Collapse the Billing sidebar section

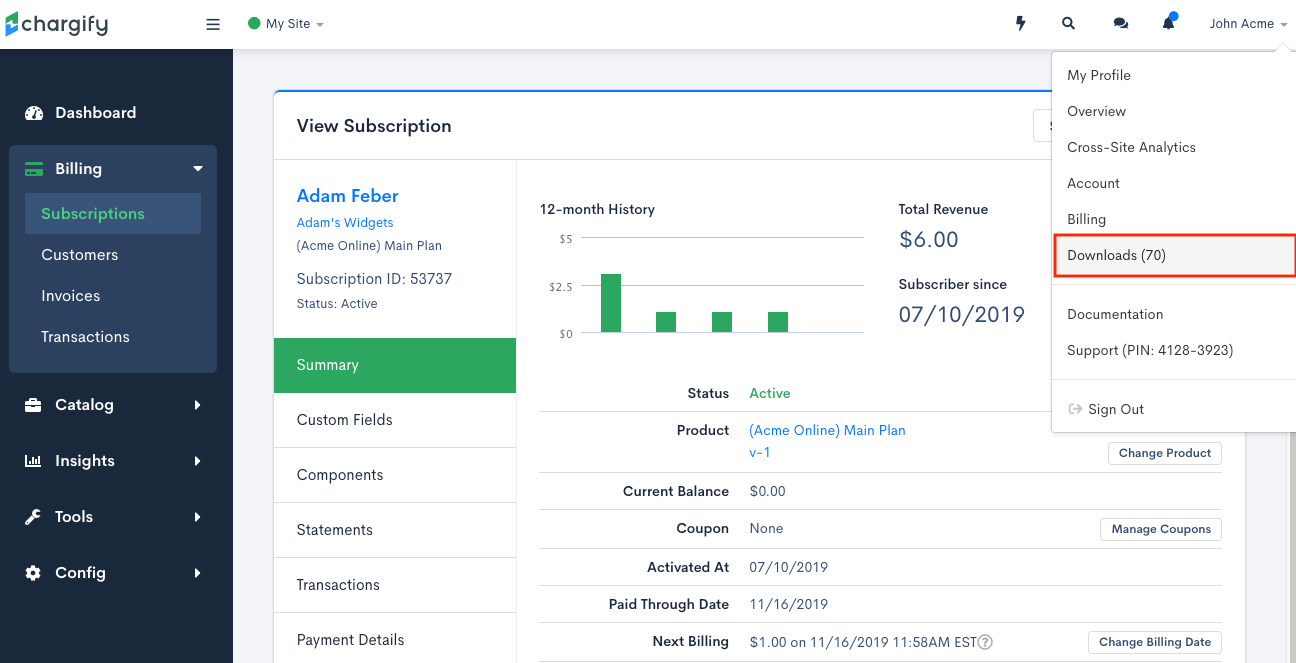click(x=113, y=169)
